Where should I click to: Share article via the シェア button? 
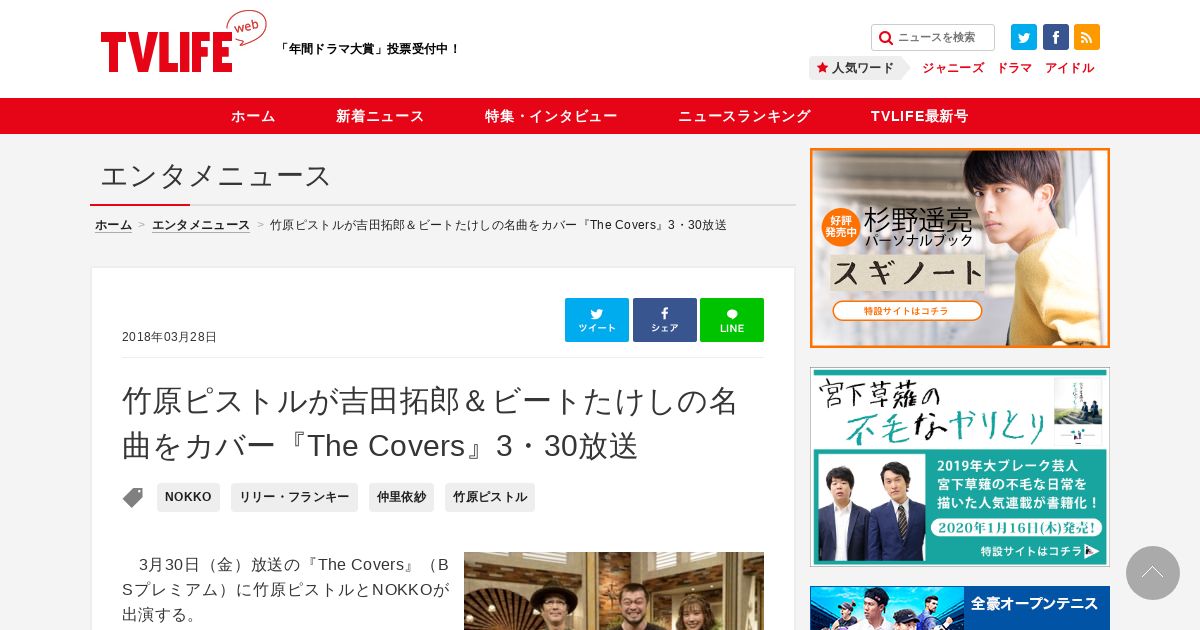[665, 320]
